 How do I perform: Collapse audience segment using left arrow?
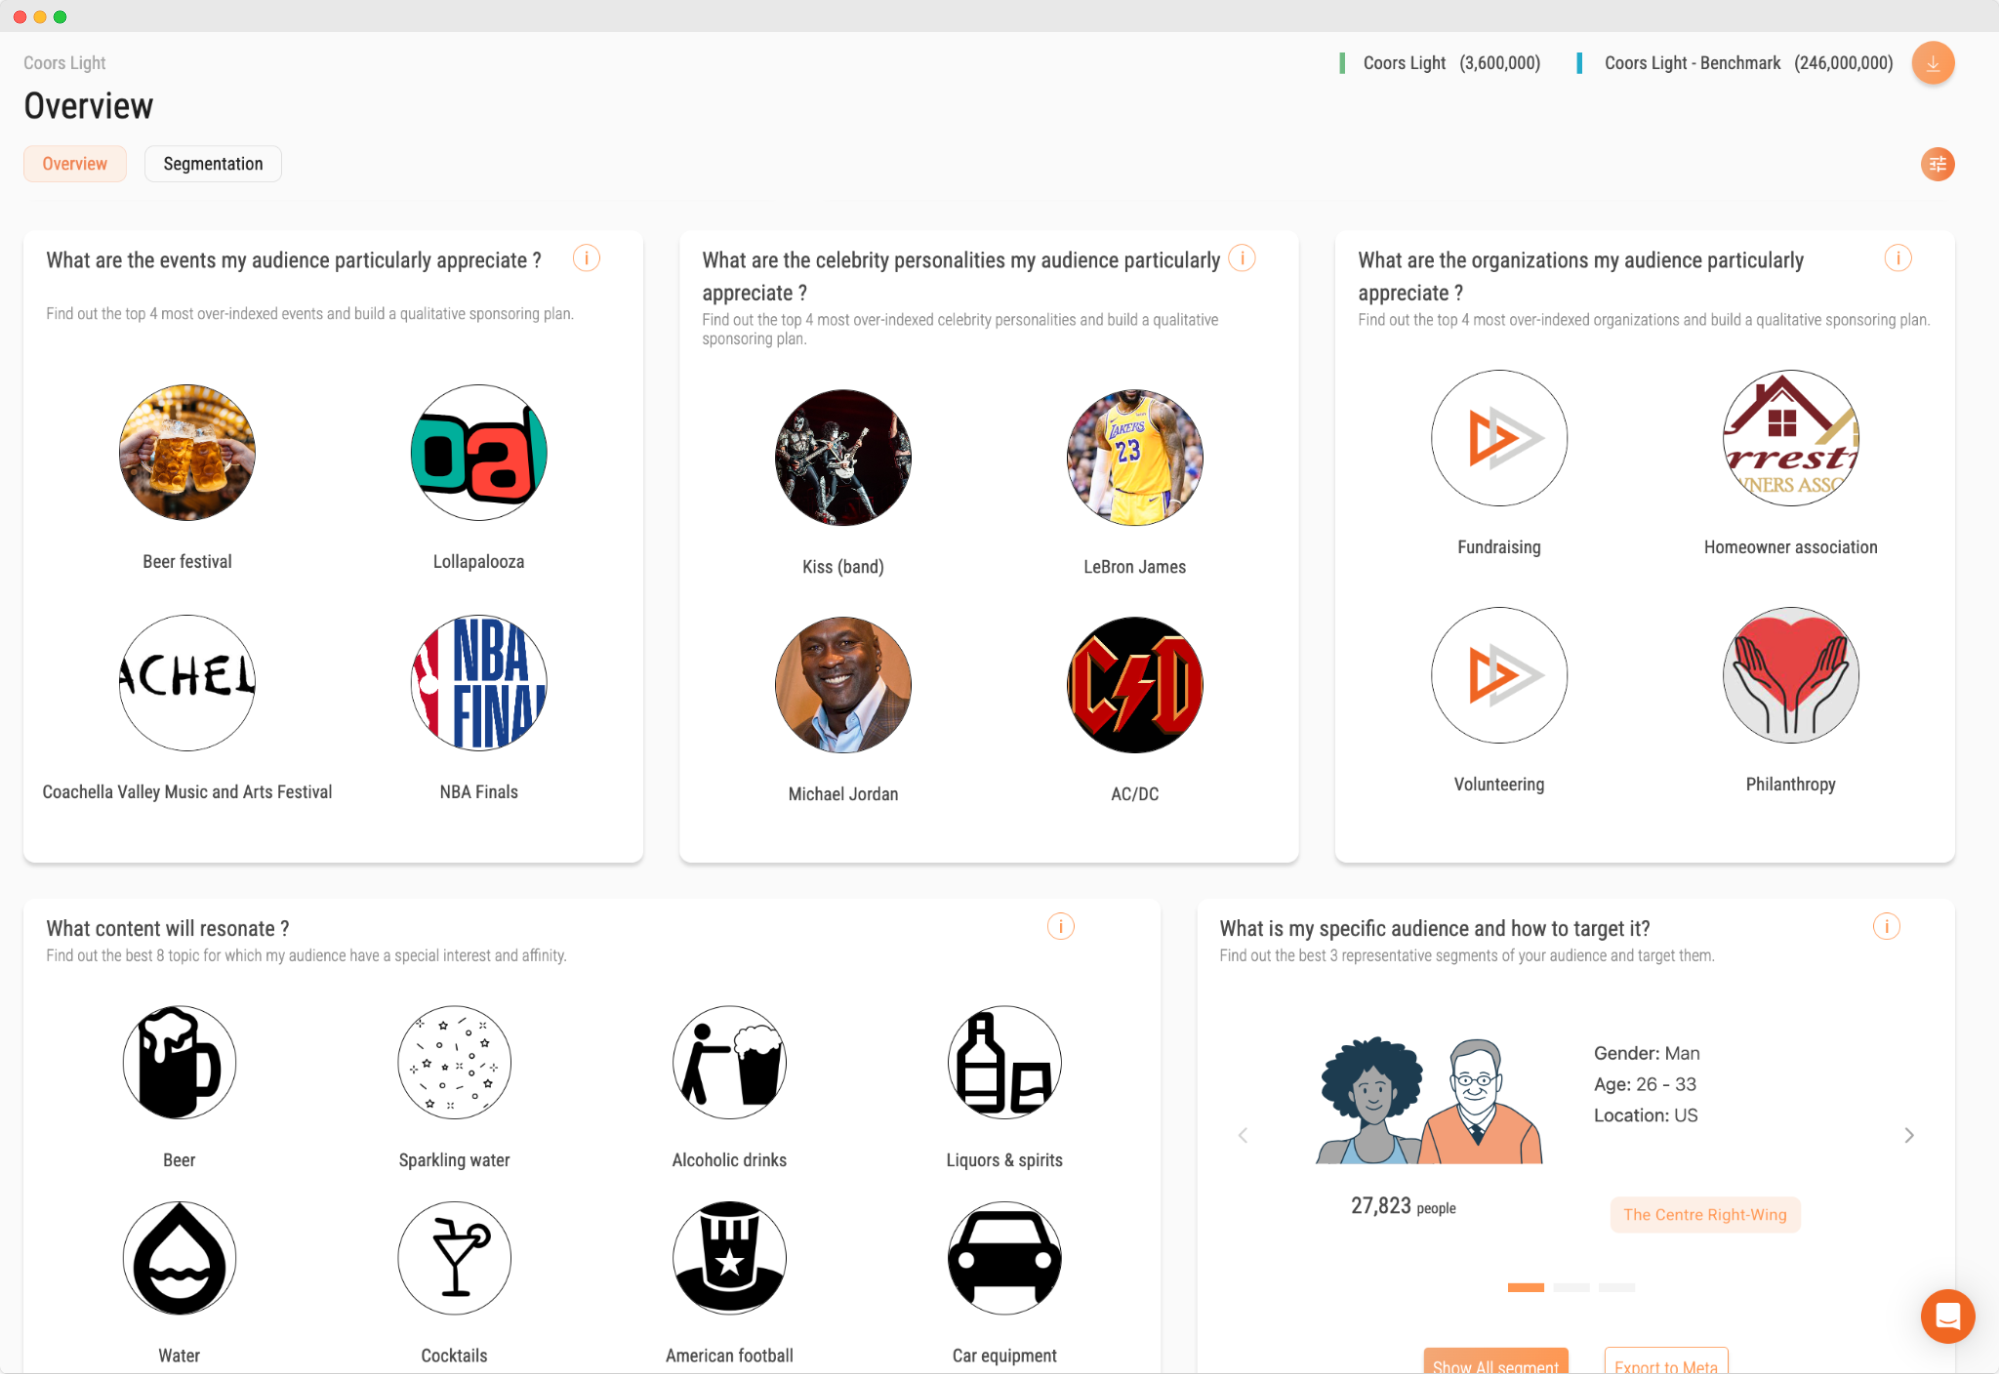point(1243,1134)
